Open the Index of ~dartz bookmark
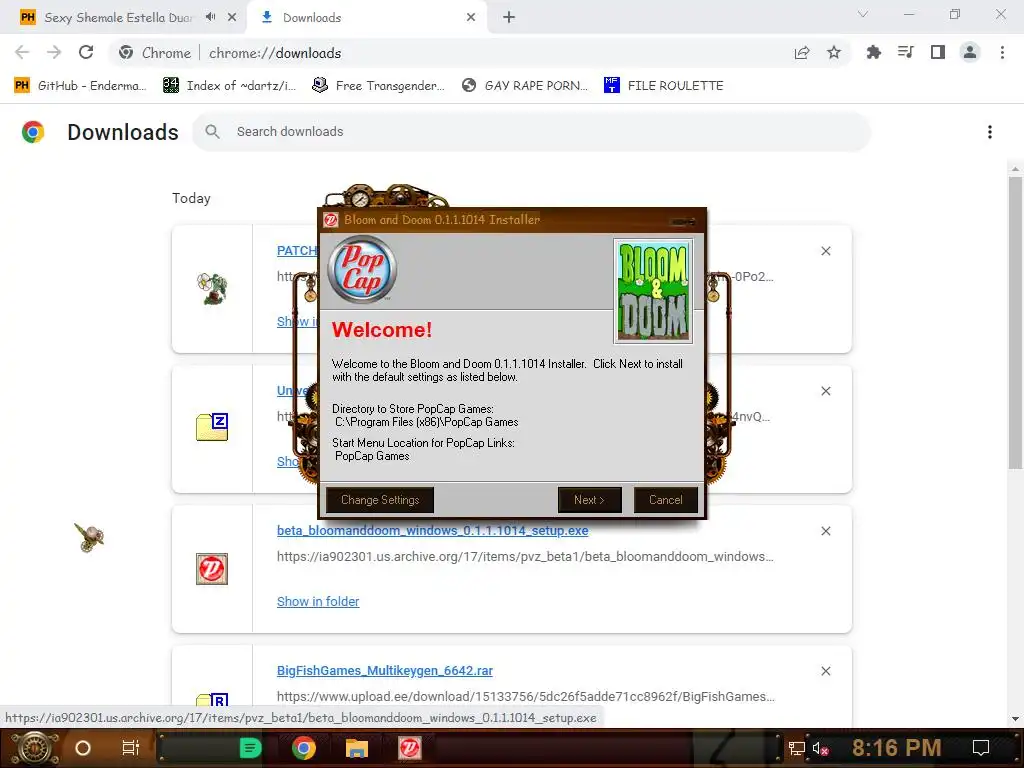 pyautogui.click(x=229, y=86)
